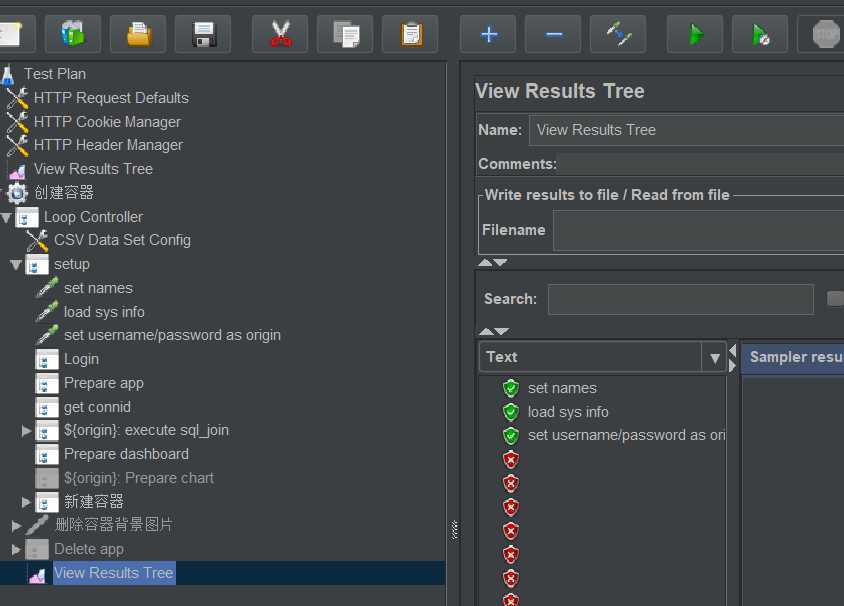Select CSV Data Set Config element
The image size is (844, 606).
coord(122,240)
